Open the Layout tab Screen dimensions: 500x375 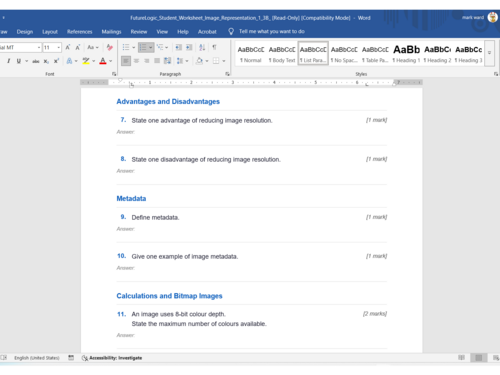[x=50, y=32]
